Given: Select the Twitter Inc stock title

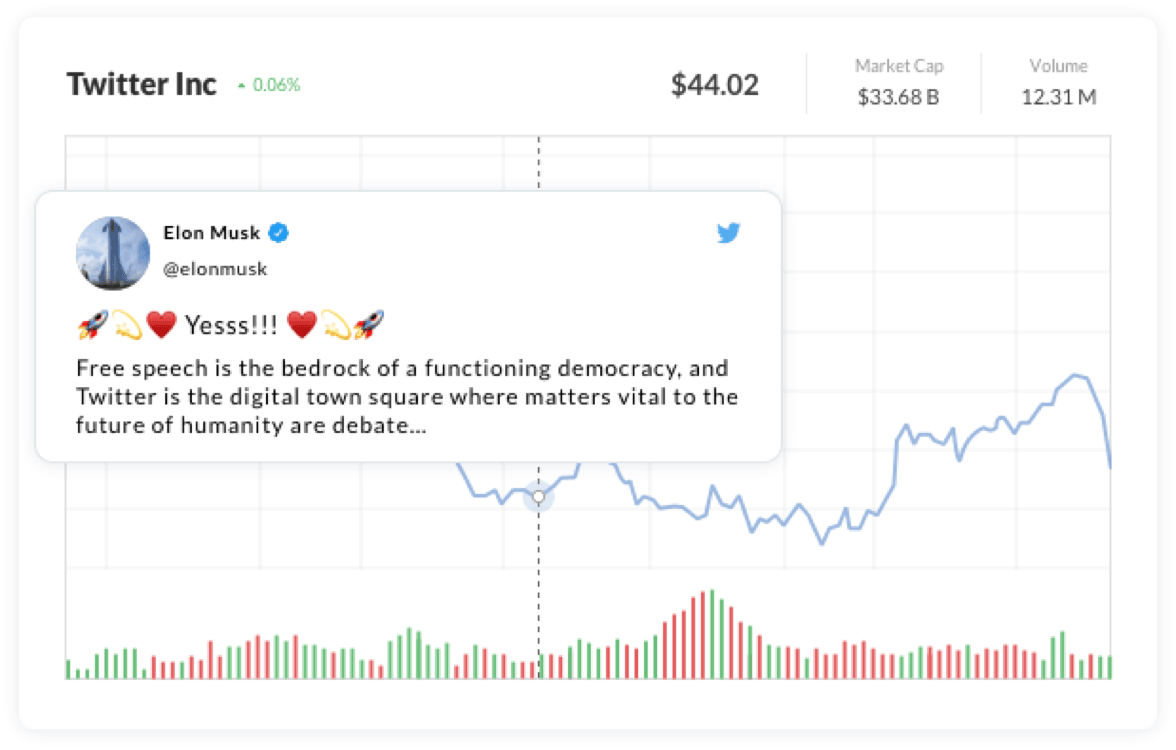Looking at the screenshot, I should point(141,85).
